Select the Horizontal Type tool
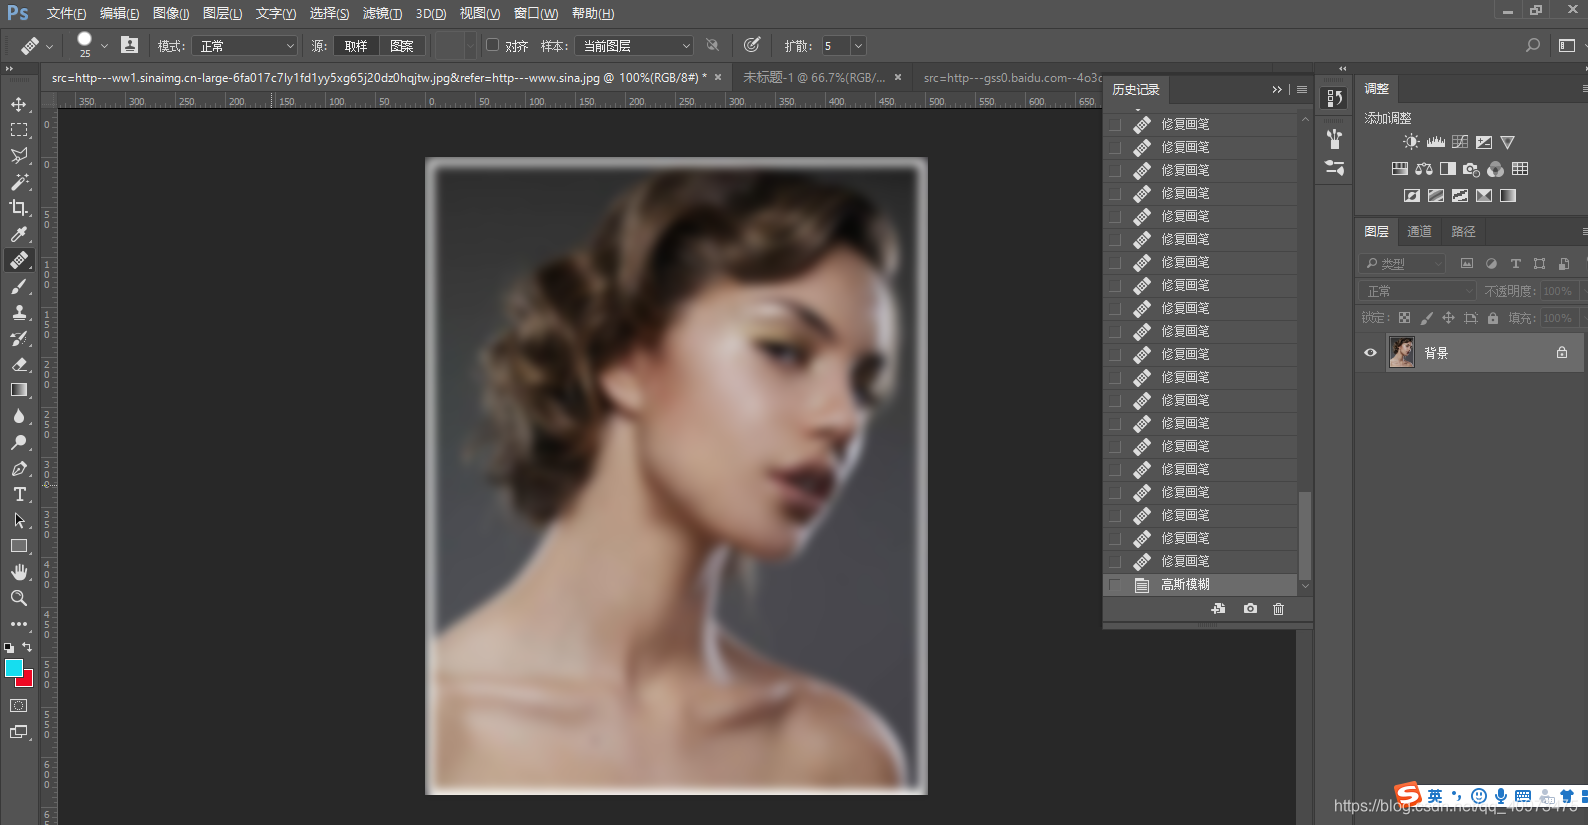Image resolution: width=1588 pixels, height=825 pixels. [x=19, y=494]
